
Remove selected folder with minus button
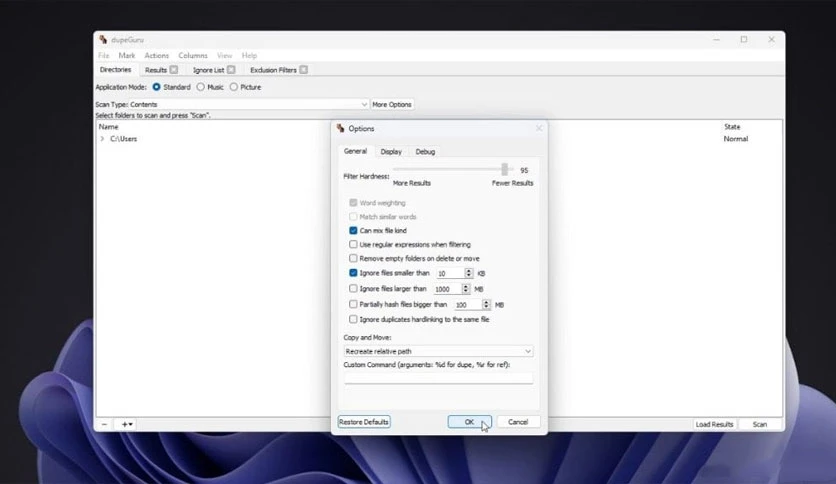[x=104, y=424]
